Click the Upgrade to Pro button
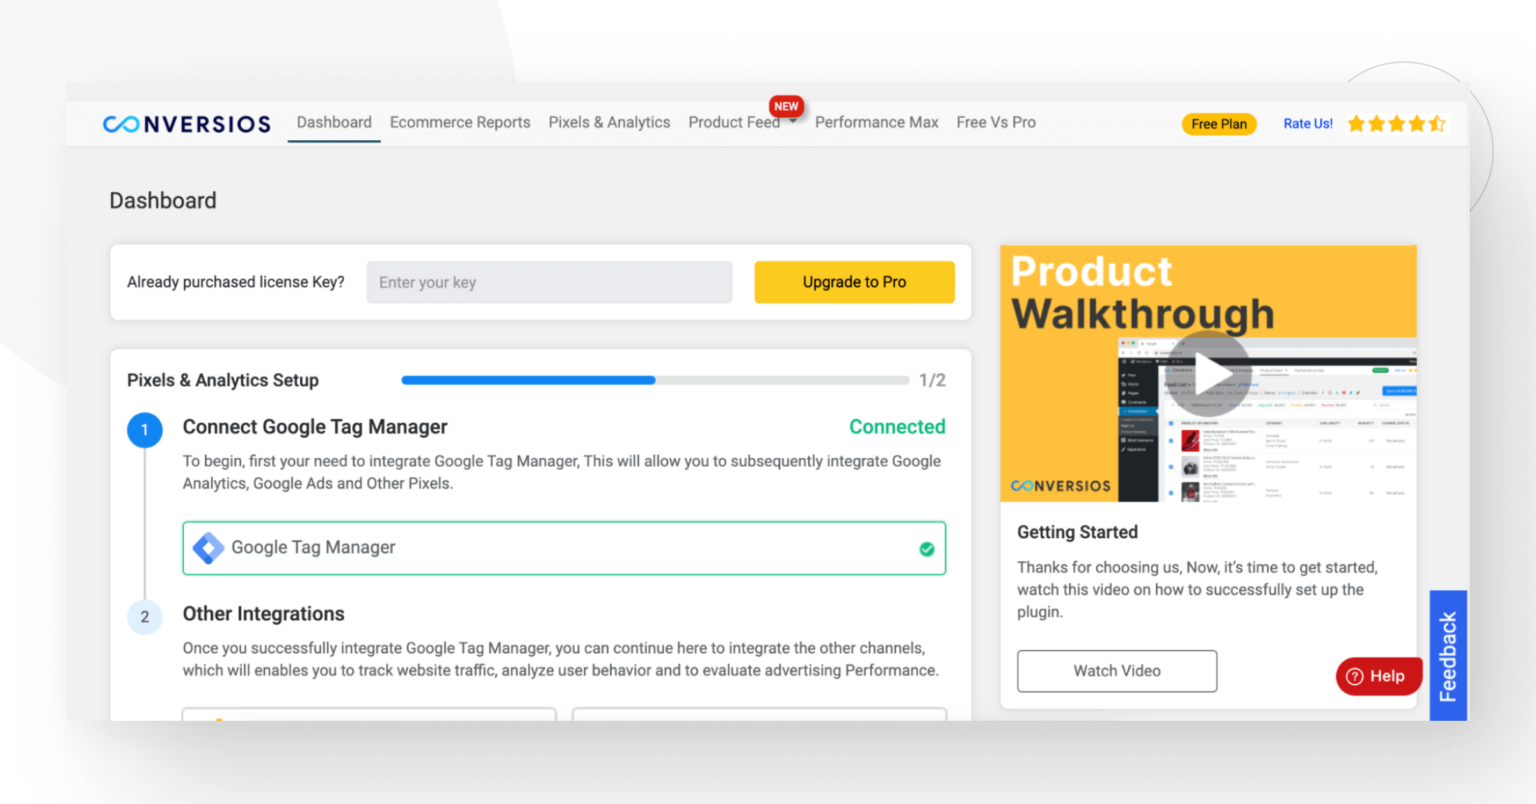 click(854, 281)
